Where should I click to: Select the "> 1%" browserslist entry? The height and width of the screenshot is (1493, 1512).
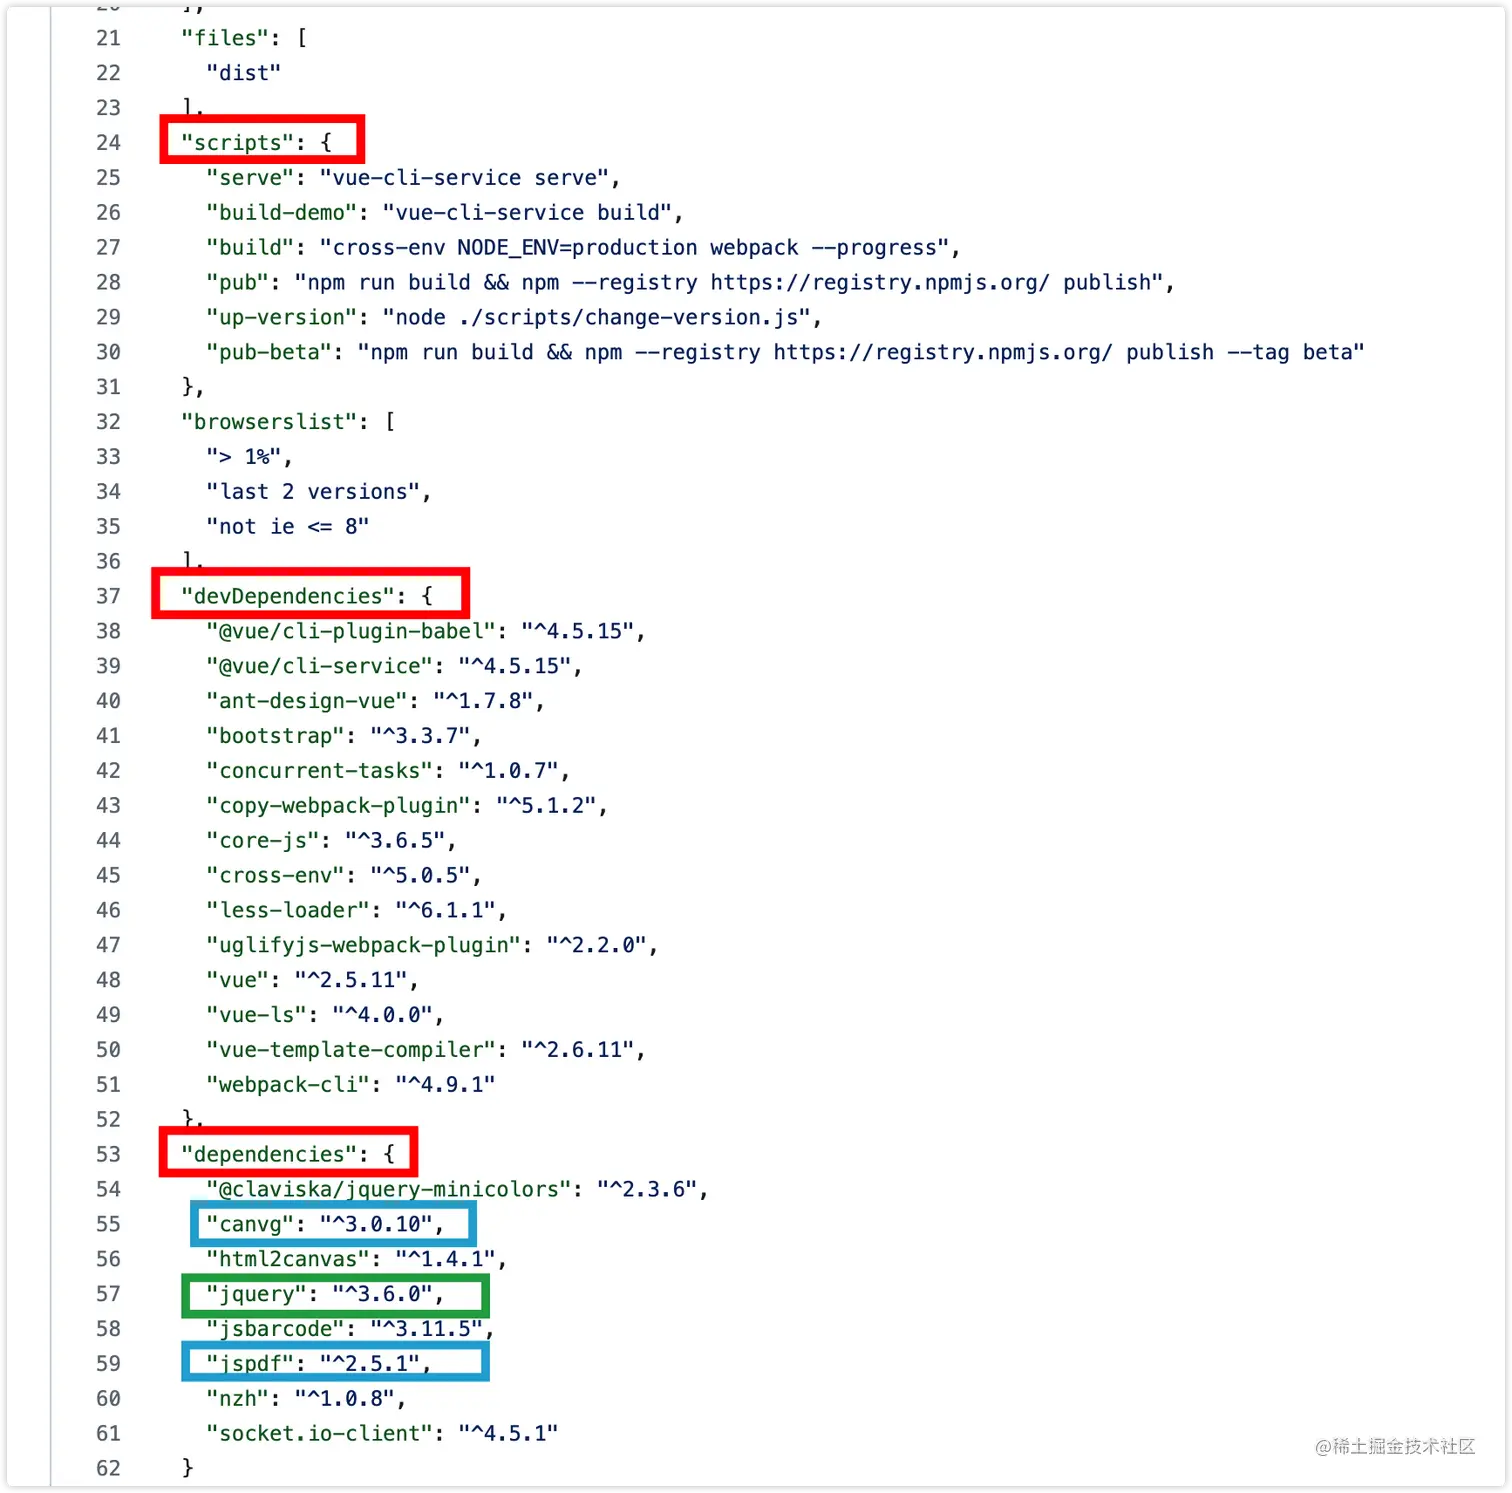249,457
